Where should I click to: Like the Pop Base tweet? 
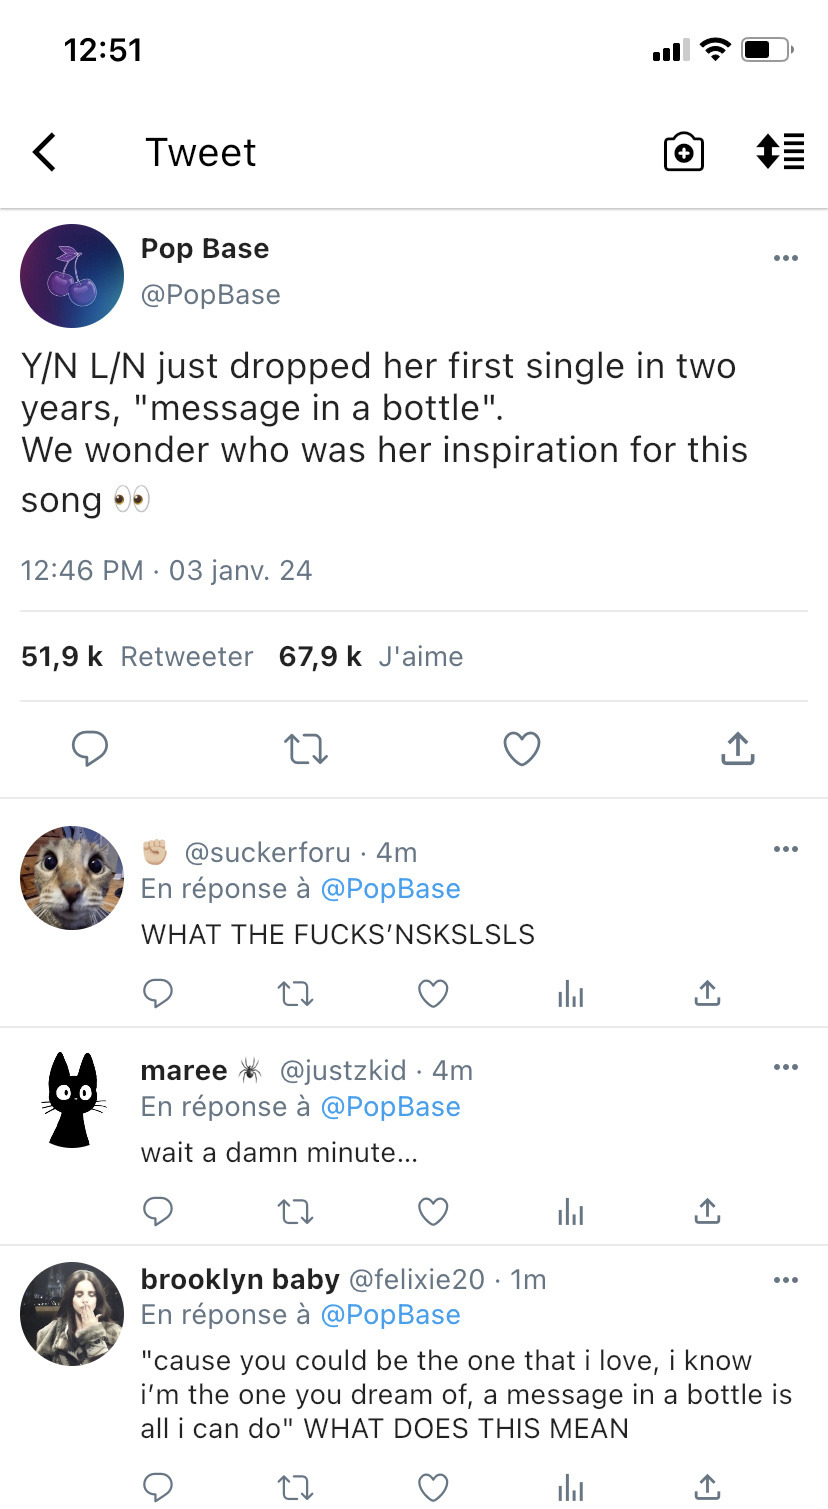522,749
